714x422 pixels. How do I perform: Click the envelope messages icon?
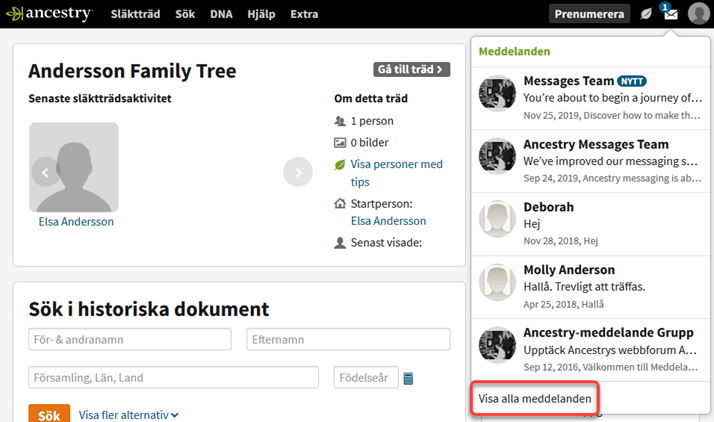point(670,14)
